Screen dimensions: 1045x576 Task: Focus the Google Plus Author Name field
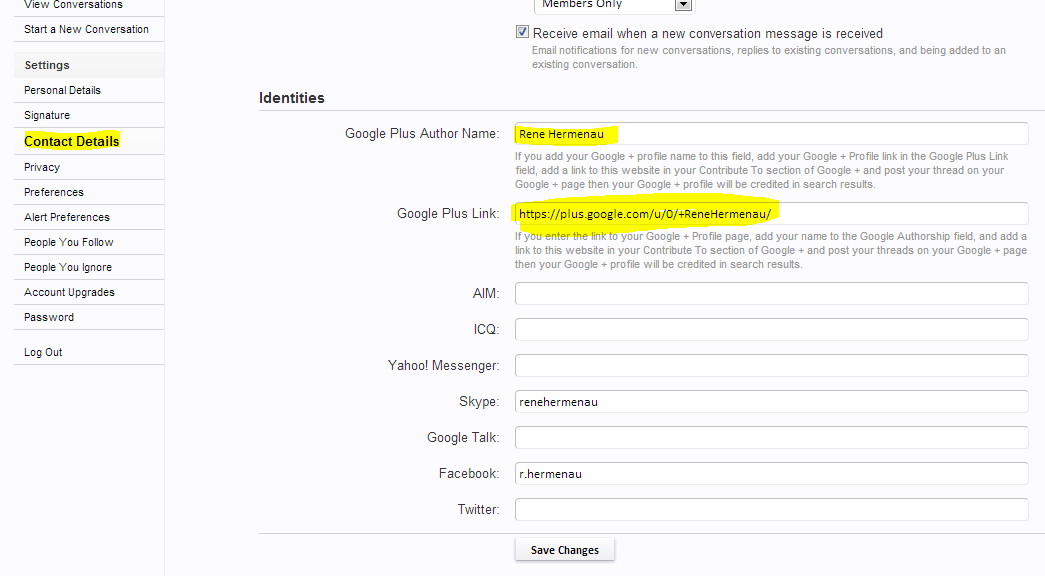771,133
